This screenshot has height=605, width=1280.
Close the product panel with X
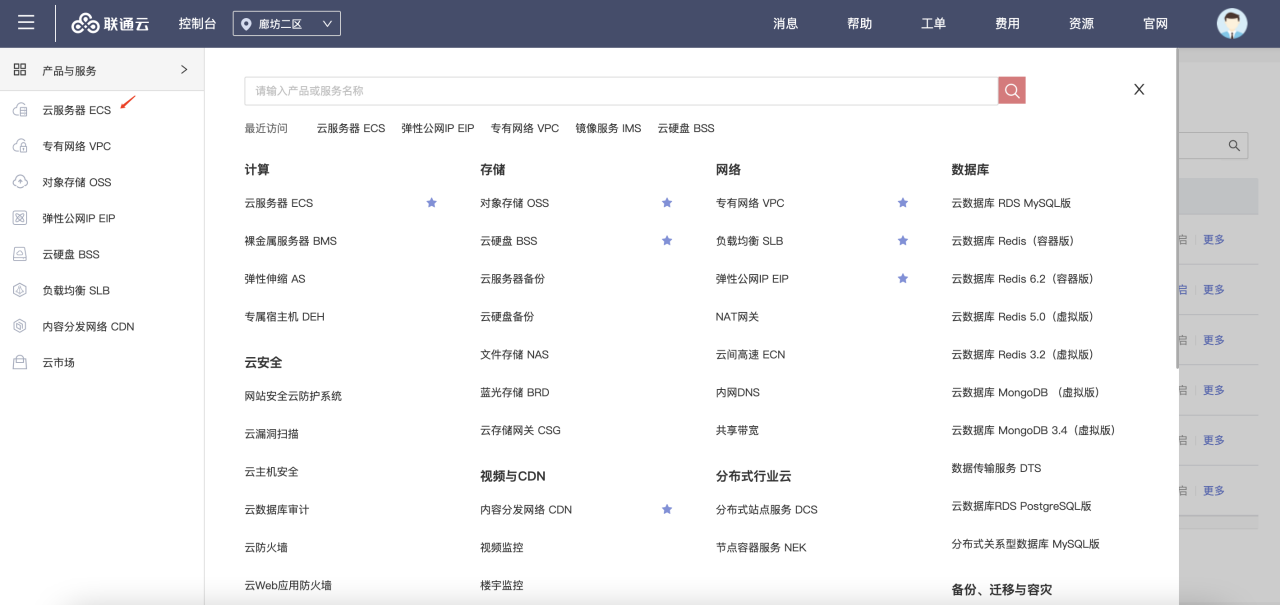[x=1138, y=90]
